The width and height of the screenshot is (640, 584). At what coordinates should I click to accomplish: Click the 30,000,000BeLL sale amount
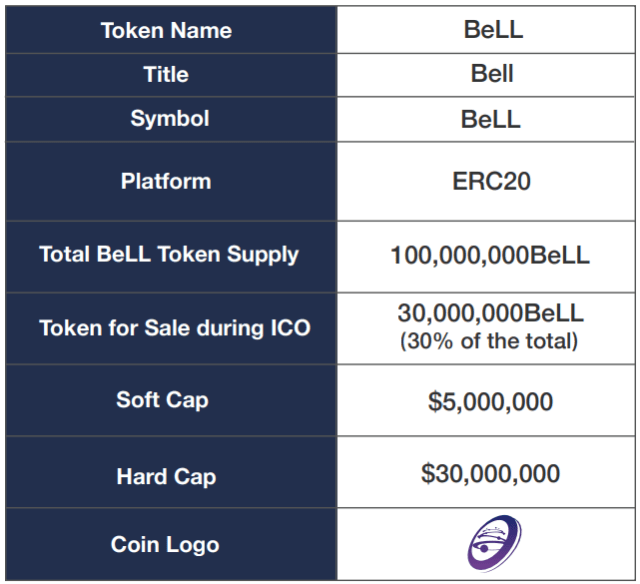pyautogui.click(x=491, y=313)
